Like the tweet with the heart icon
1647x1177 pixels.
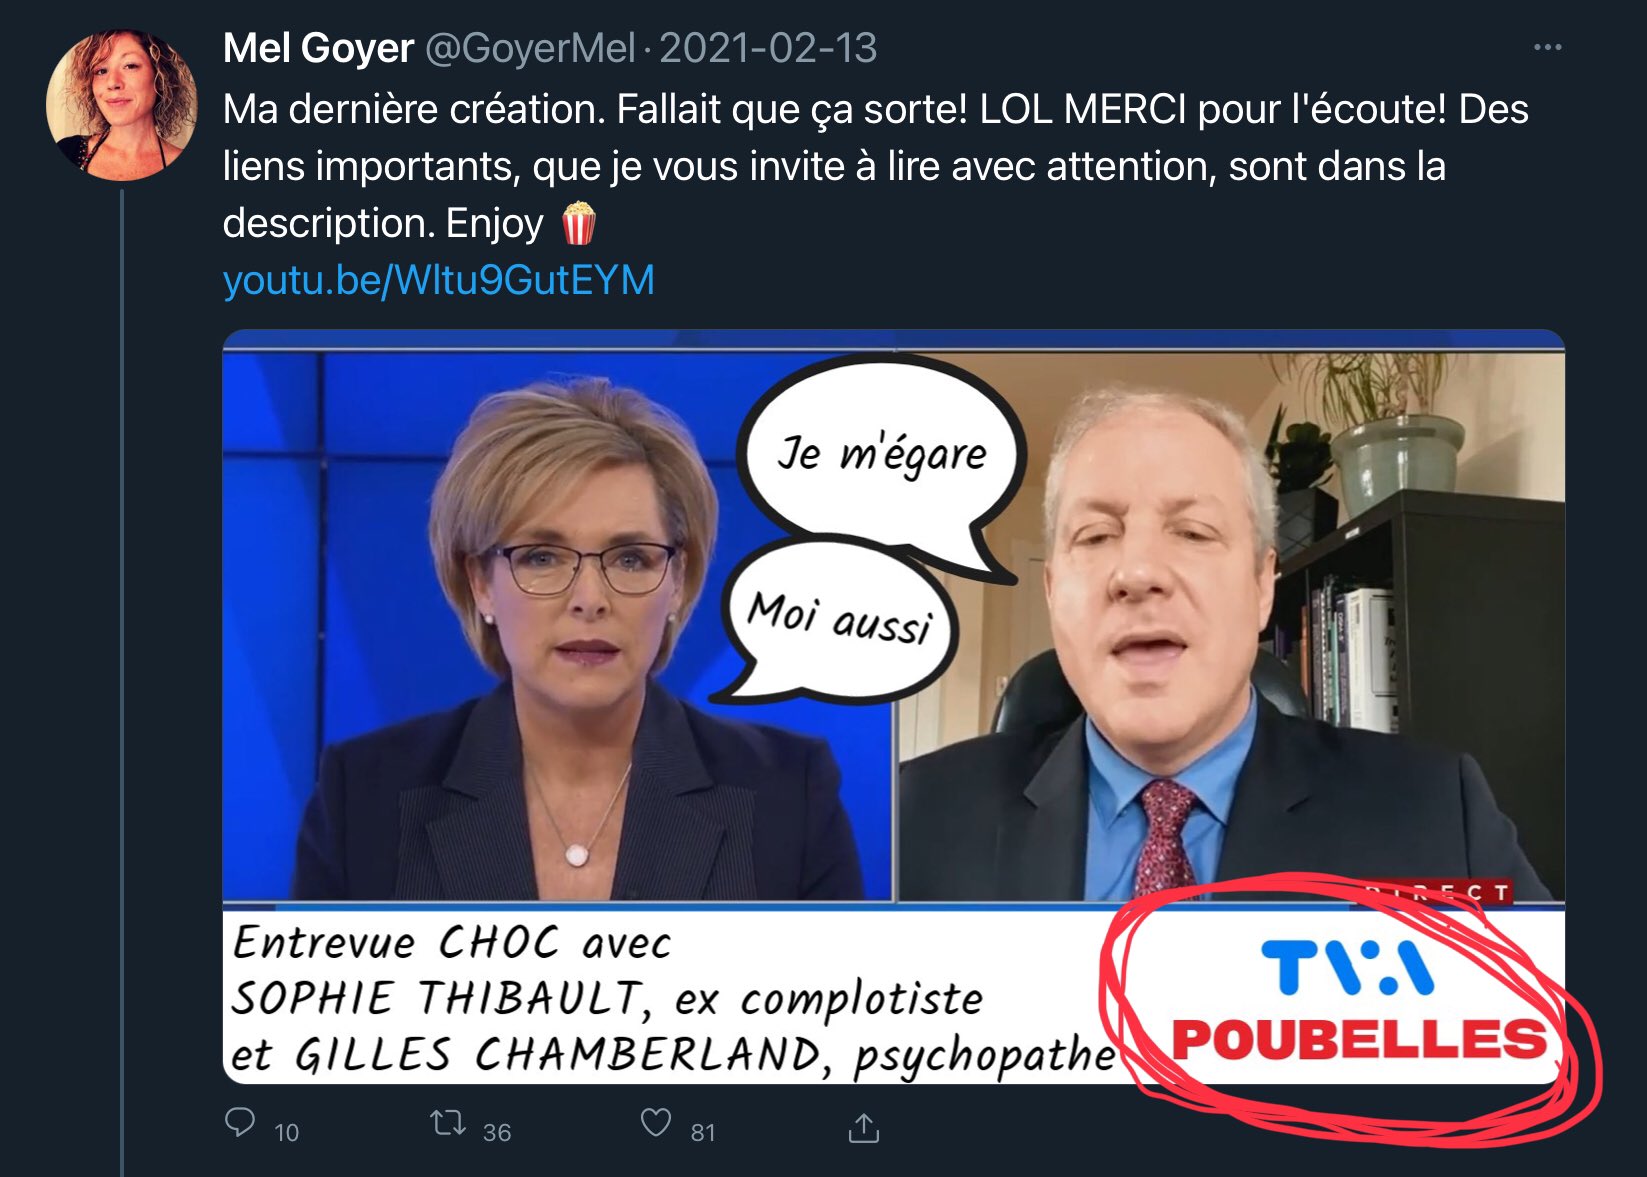pyautogui.click(x=656, y=1123)
